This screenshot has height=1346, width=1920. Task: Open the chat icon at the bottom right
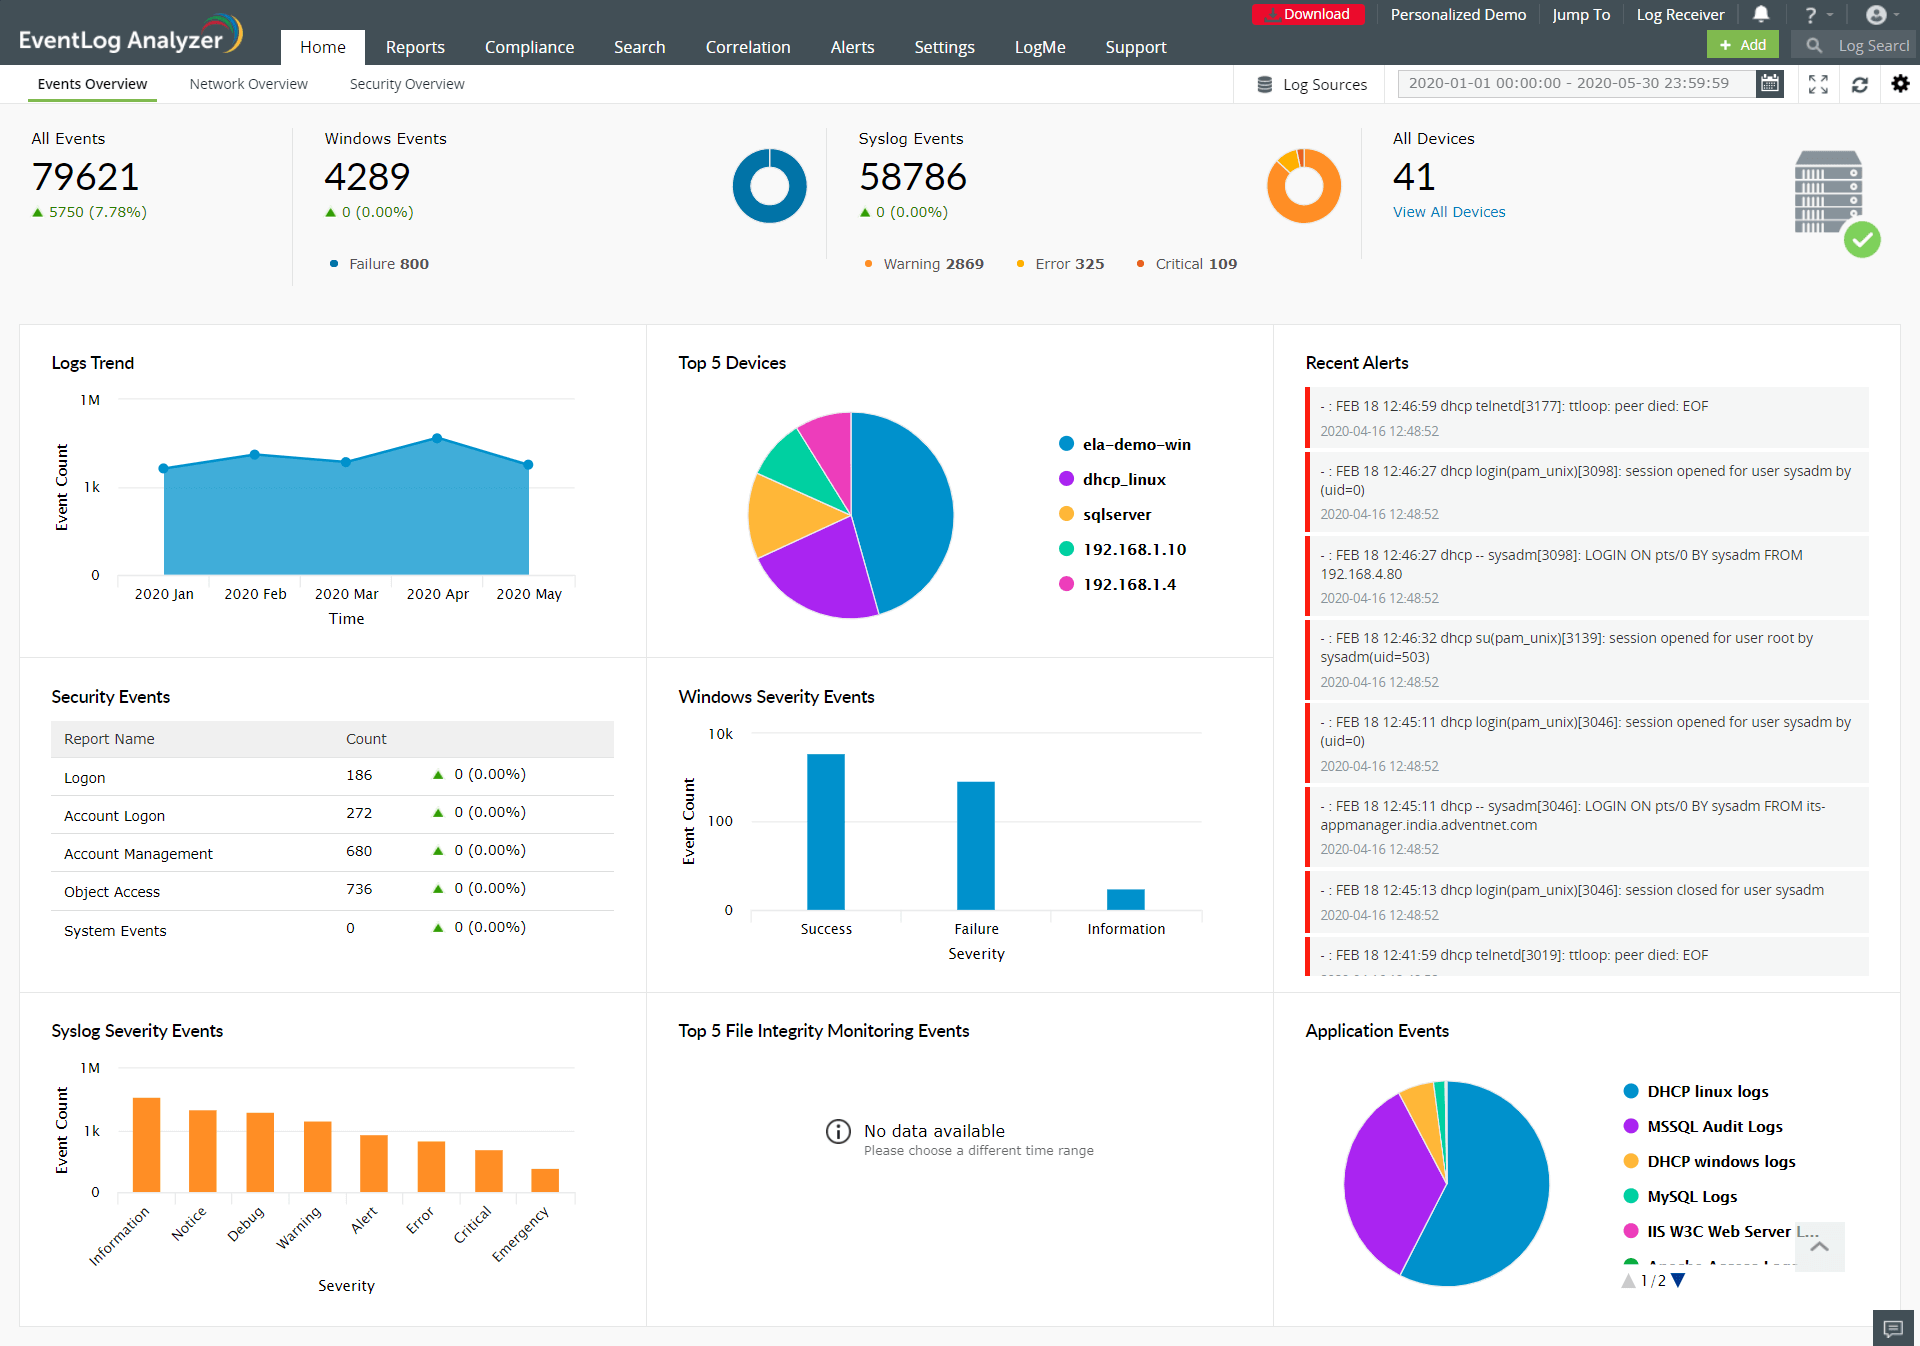[1892, 1328]
